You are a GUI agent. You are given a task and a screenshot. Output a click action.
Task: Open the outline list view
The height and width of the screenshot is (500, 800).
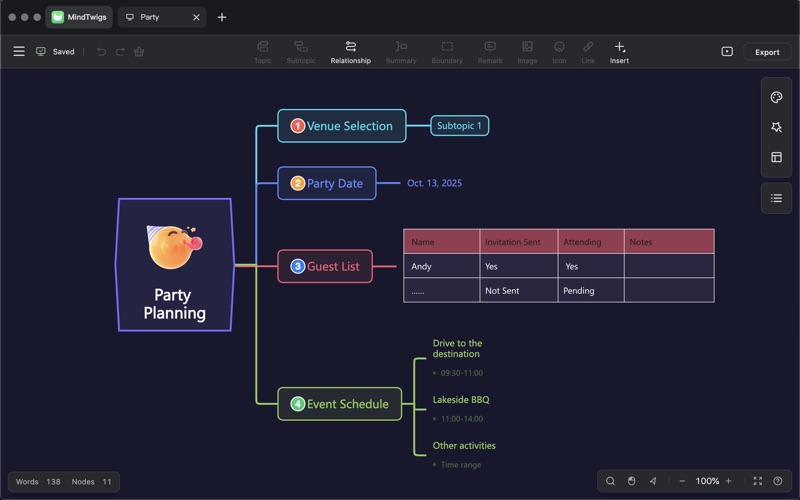click(777, 198)
